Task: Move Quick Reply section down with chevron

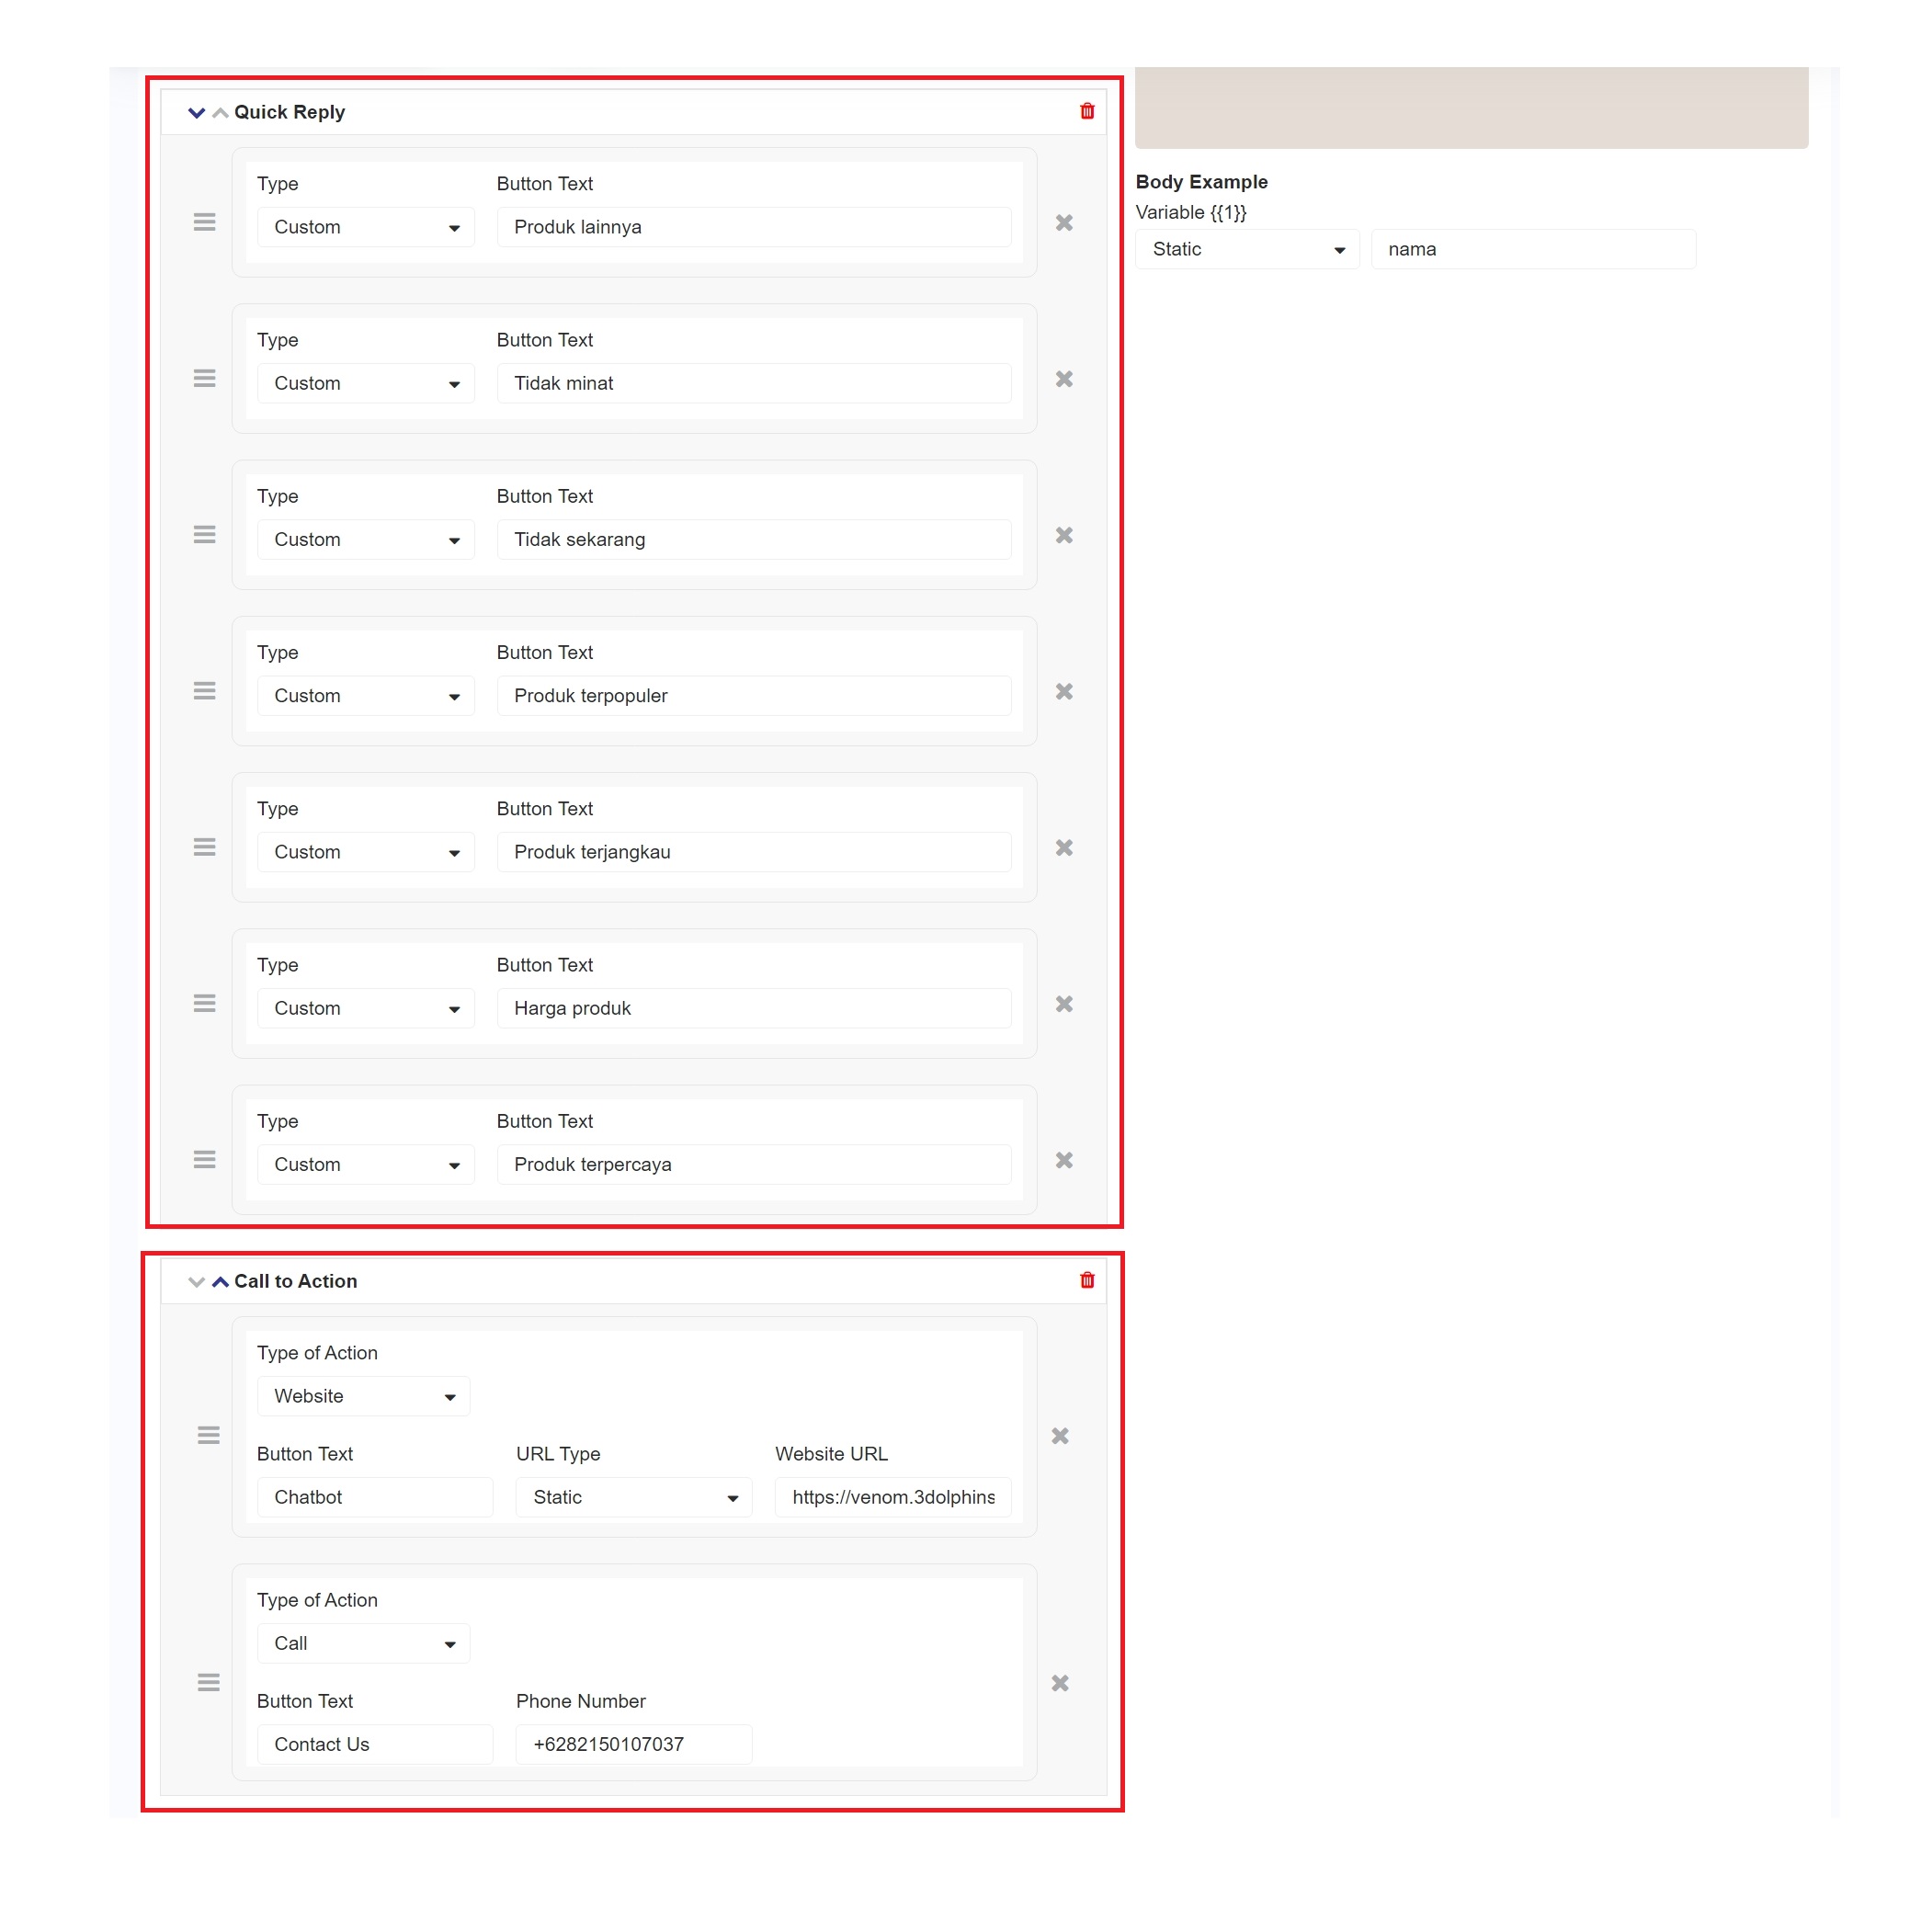Action: [196, 112]
